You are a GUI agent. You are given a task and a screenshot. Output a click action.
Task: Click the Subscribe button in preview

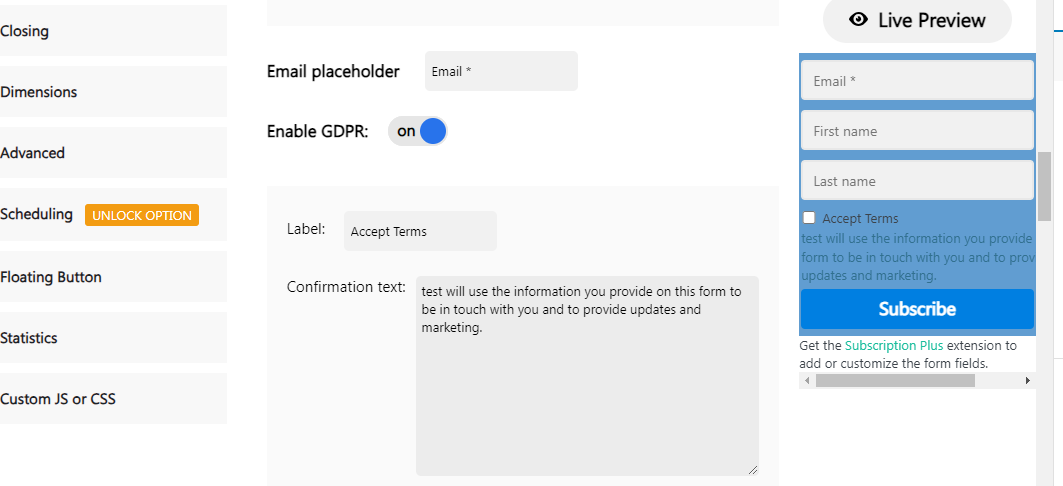917,309
